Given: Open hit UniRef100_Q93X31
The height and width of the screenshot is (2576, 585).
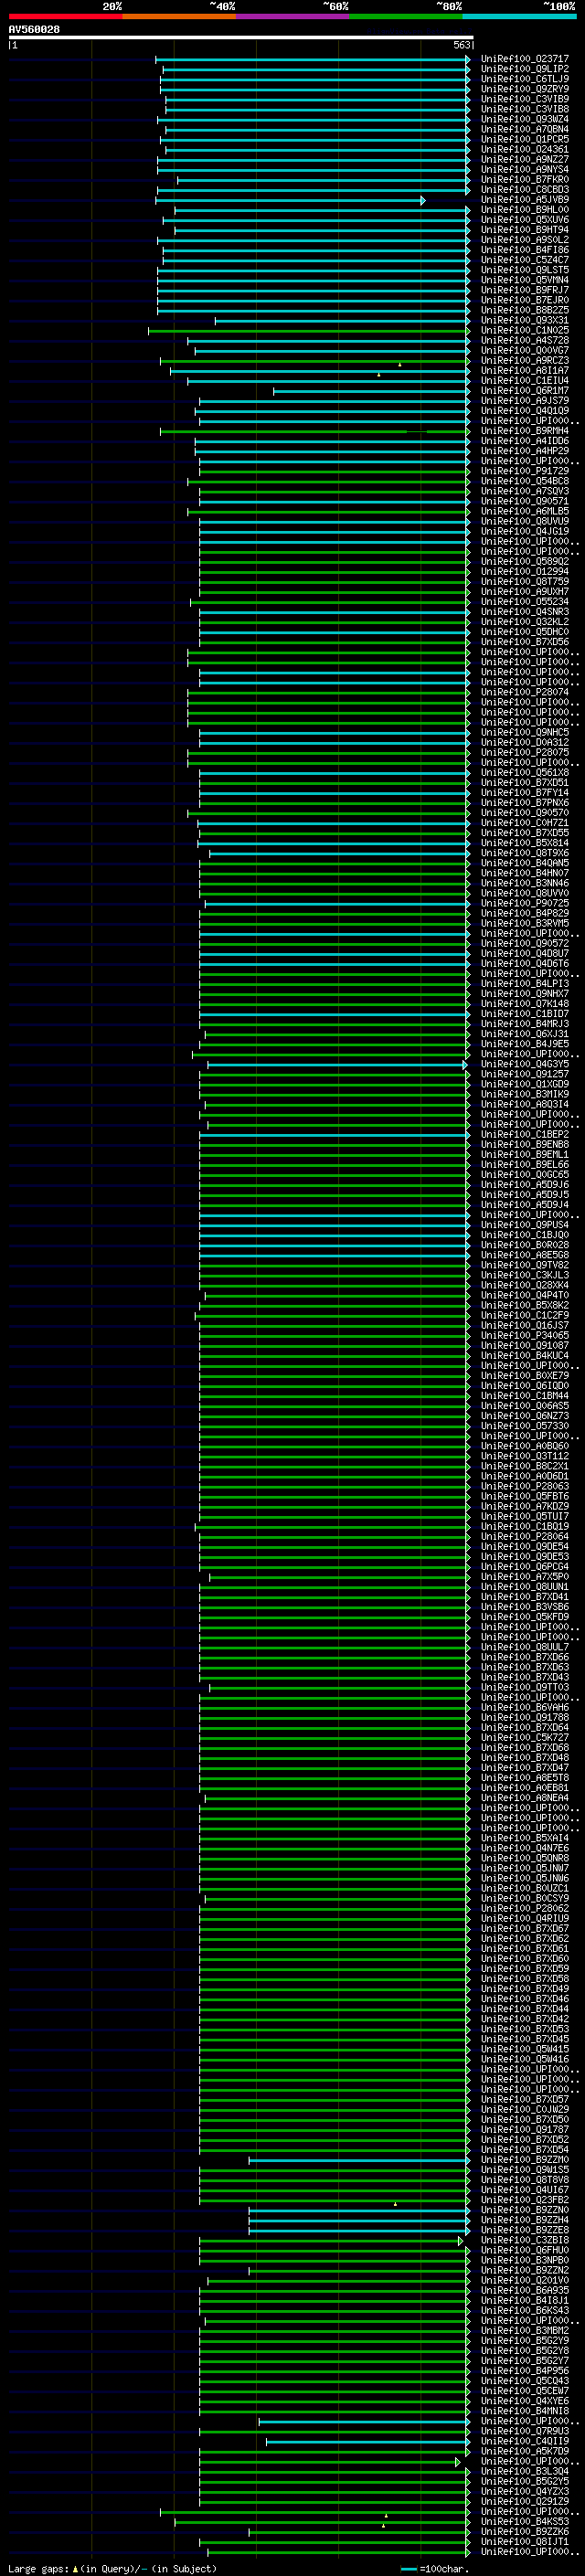Looking at the screenshot, I should pos(525,320).
